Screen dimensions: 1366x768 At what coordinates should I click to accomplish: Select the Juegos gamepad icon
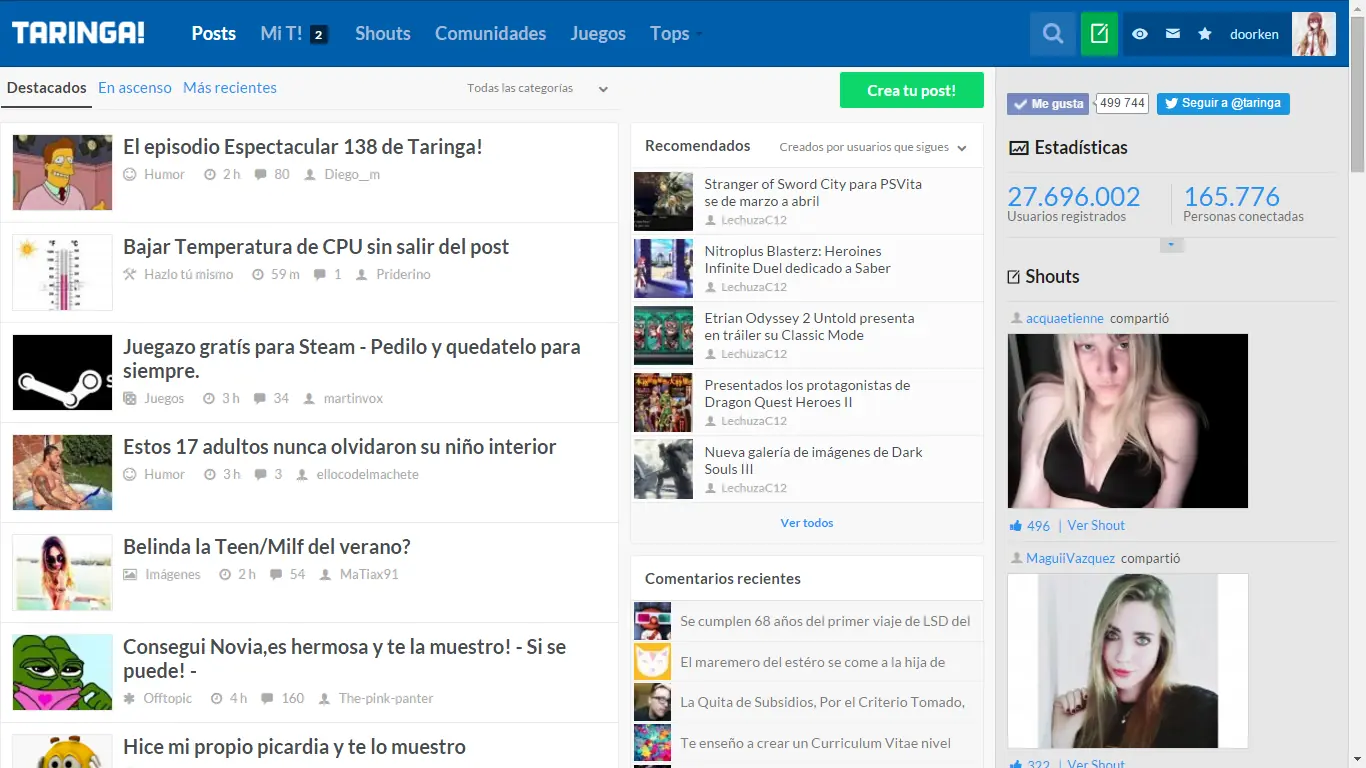[x=131, y=398]
